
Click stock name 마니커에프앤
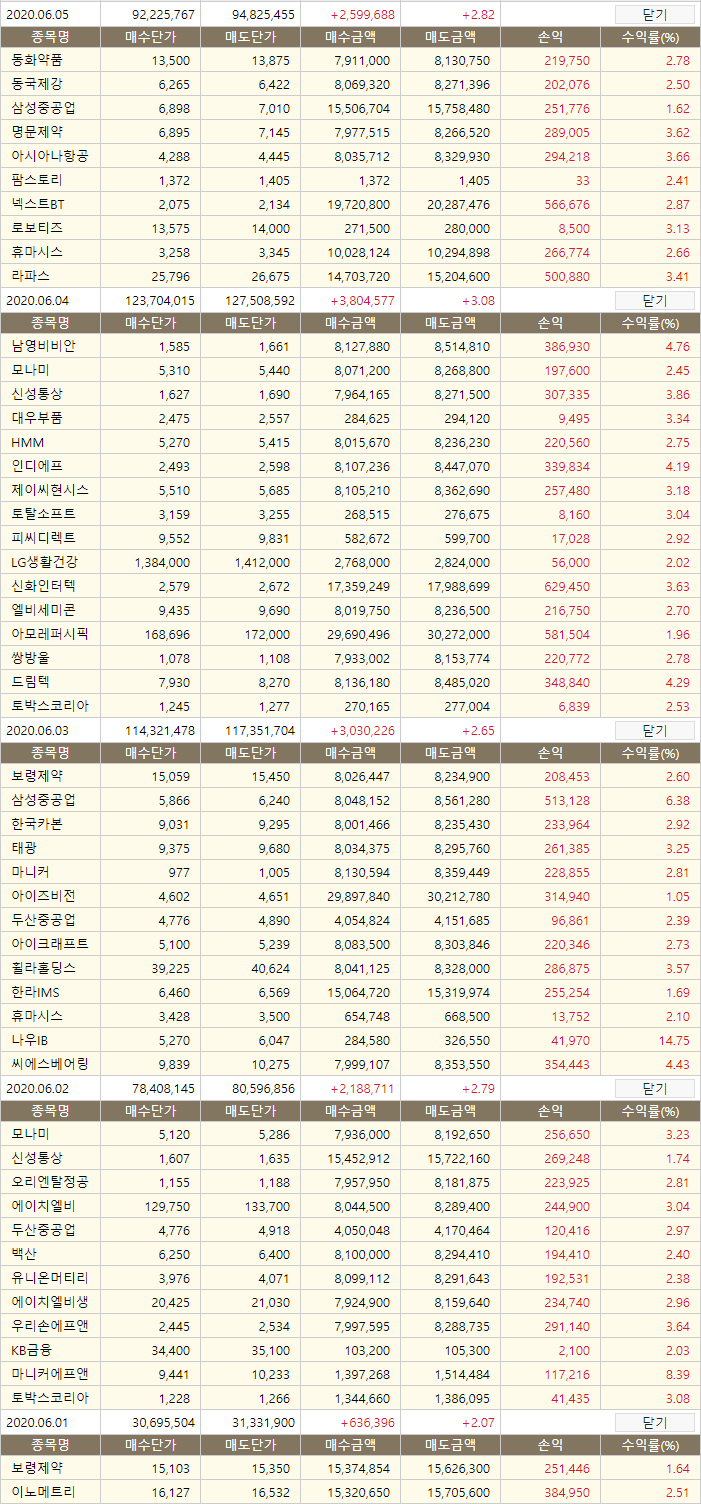pos(50,1374)
